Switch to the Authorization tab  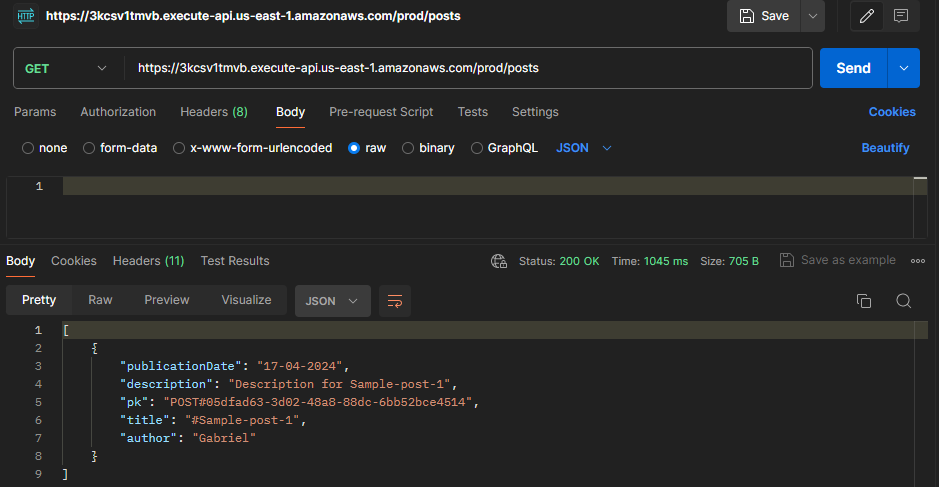tap(118, 112)
